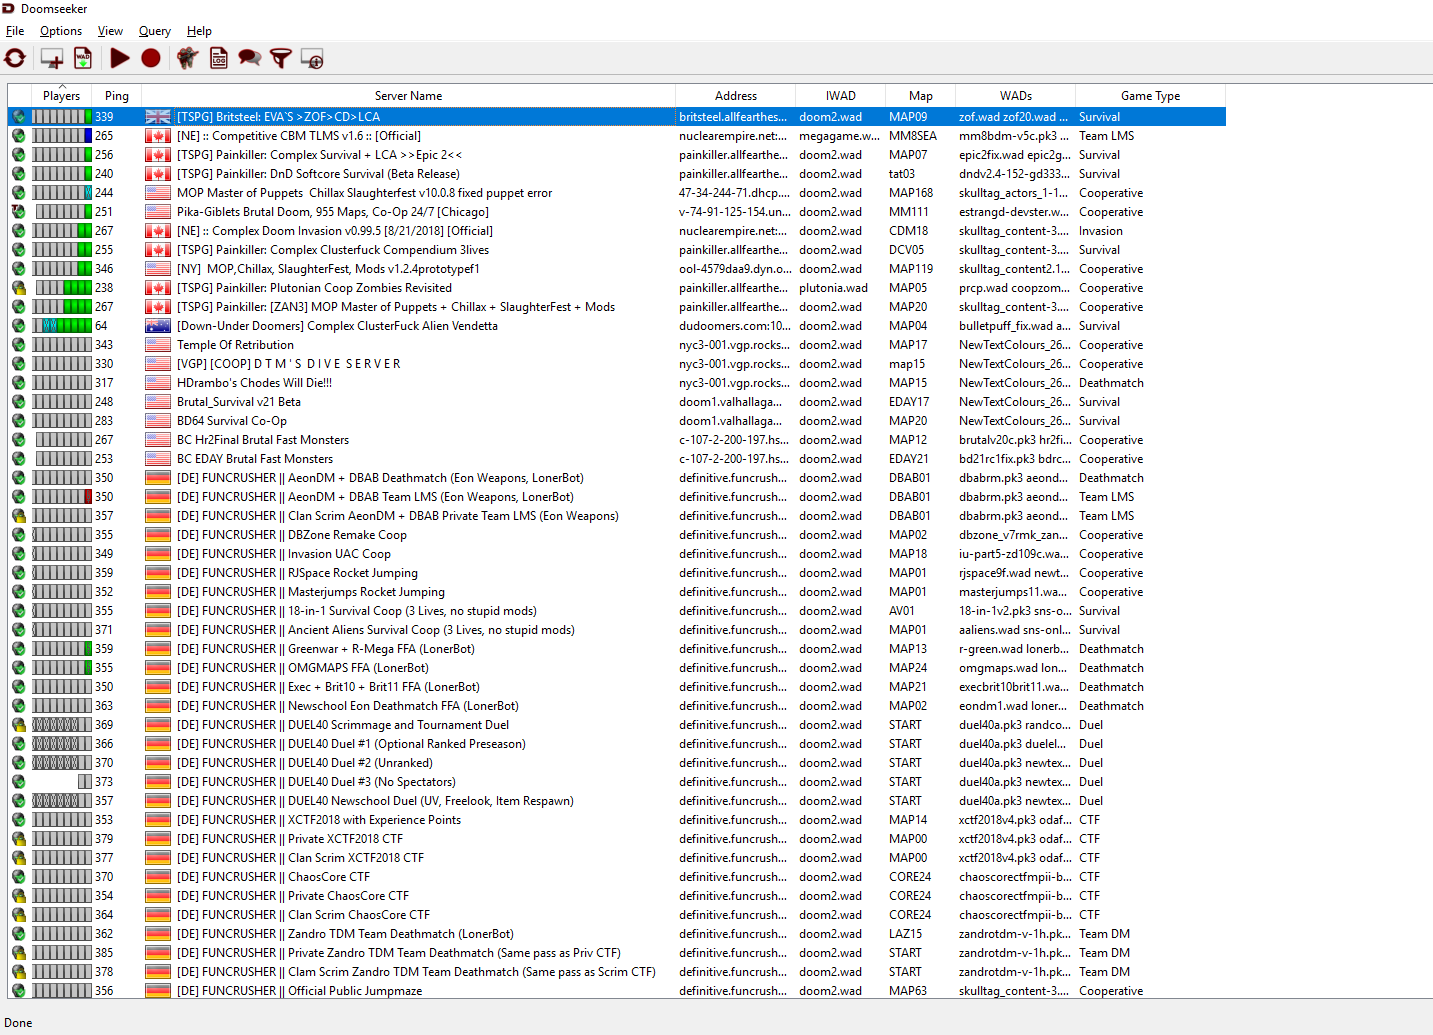
Task: Sort servers by Players column
Action: click(62, 96)
